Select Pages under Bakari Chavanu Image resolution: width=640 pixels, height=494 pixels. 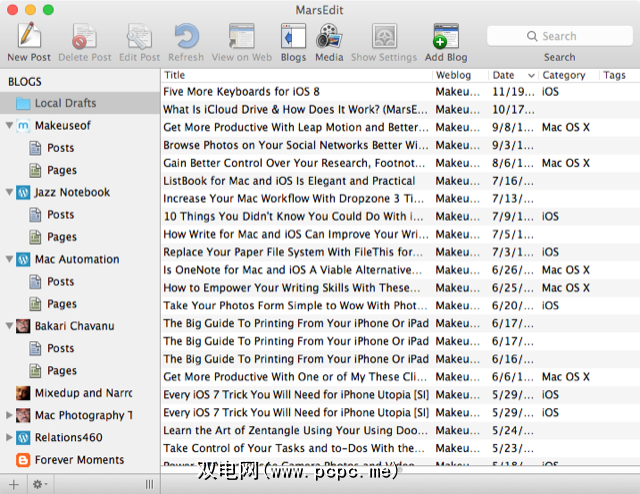61,371
